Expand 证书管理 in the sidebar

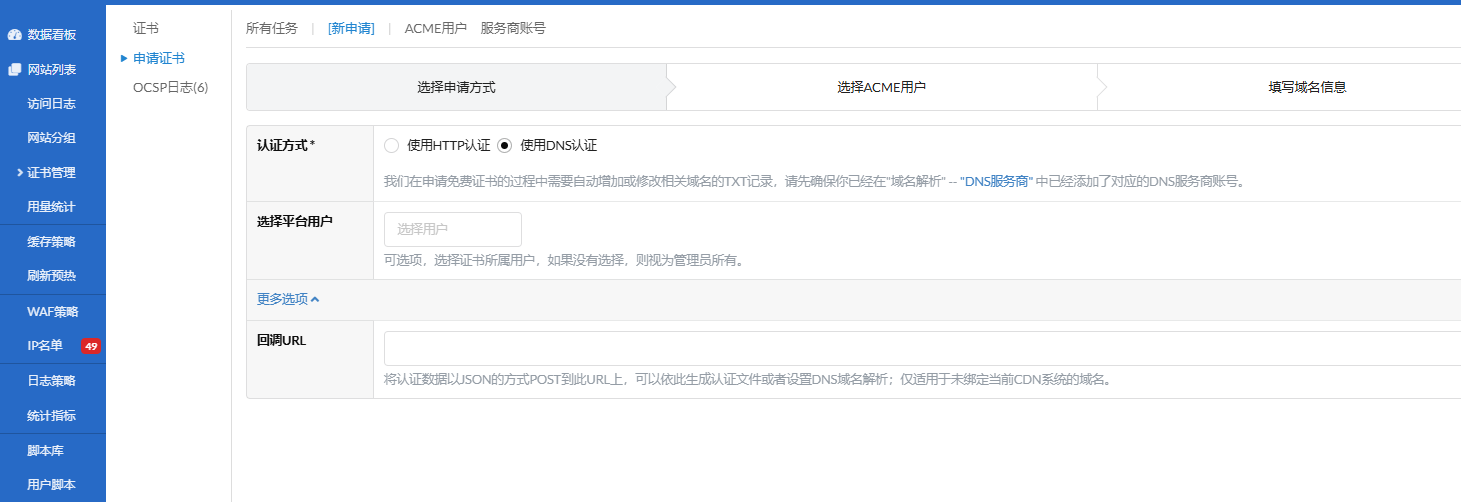pyautogui.click(x=51, y=173)
